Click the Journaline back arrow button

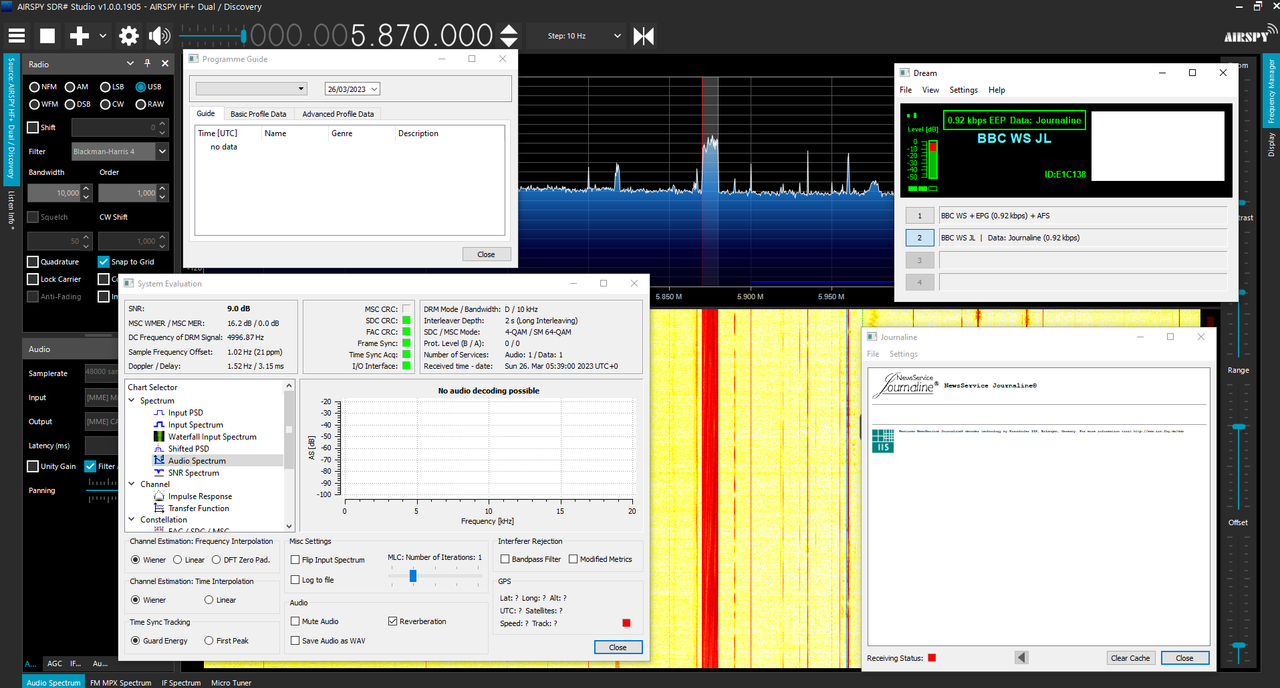click(1021, 658)
